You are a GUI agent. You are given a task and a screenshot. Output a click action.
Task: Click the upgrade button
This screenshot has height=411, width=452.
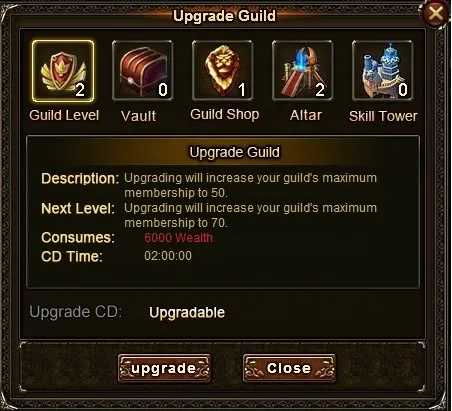164,368
